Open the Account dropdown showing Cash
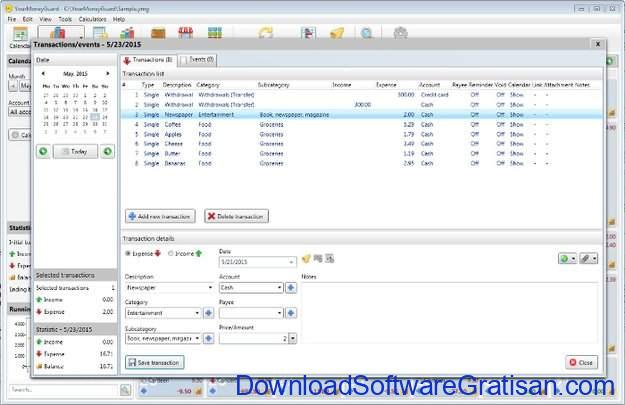This screenshot has height=405, width=625. tap(279, 288)
